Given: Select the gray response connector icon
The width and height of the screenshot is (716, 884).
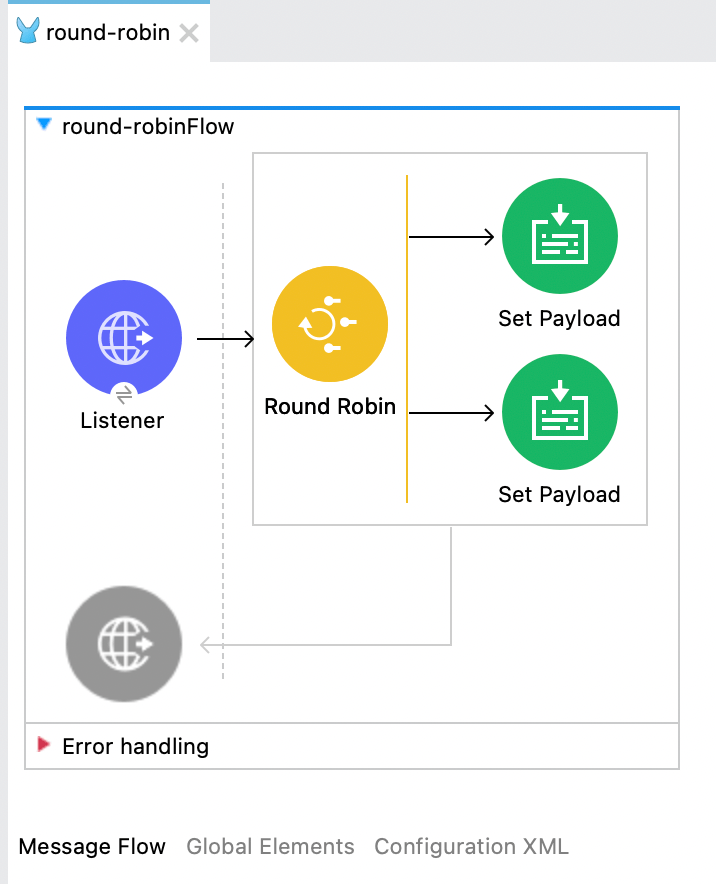Looking at the screenshot, I should pyautogui.click(x=124, y=644).
